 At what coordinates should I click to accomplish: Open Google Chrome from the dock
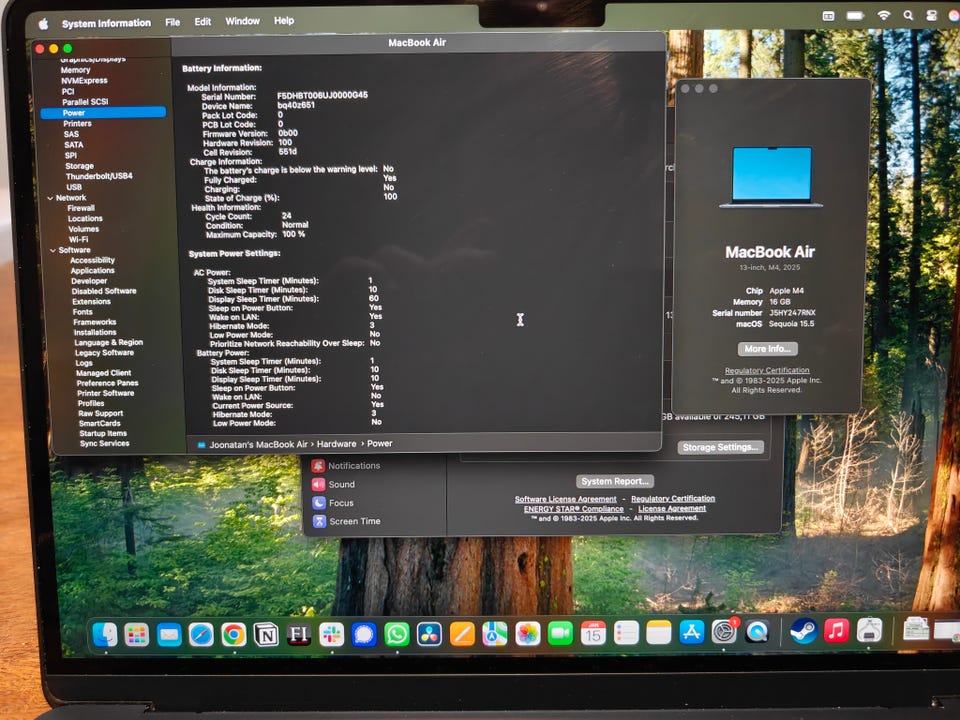pyautogui.click(x=234, y=634)
